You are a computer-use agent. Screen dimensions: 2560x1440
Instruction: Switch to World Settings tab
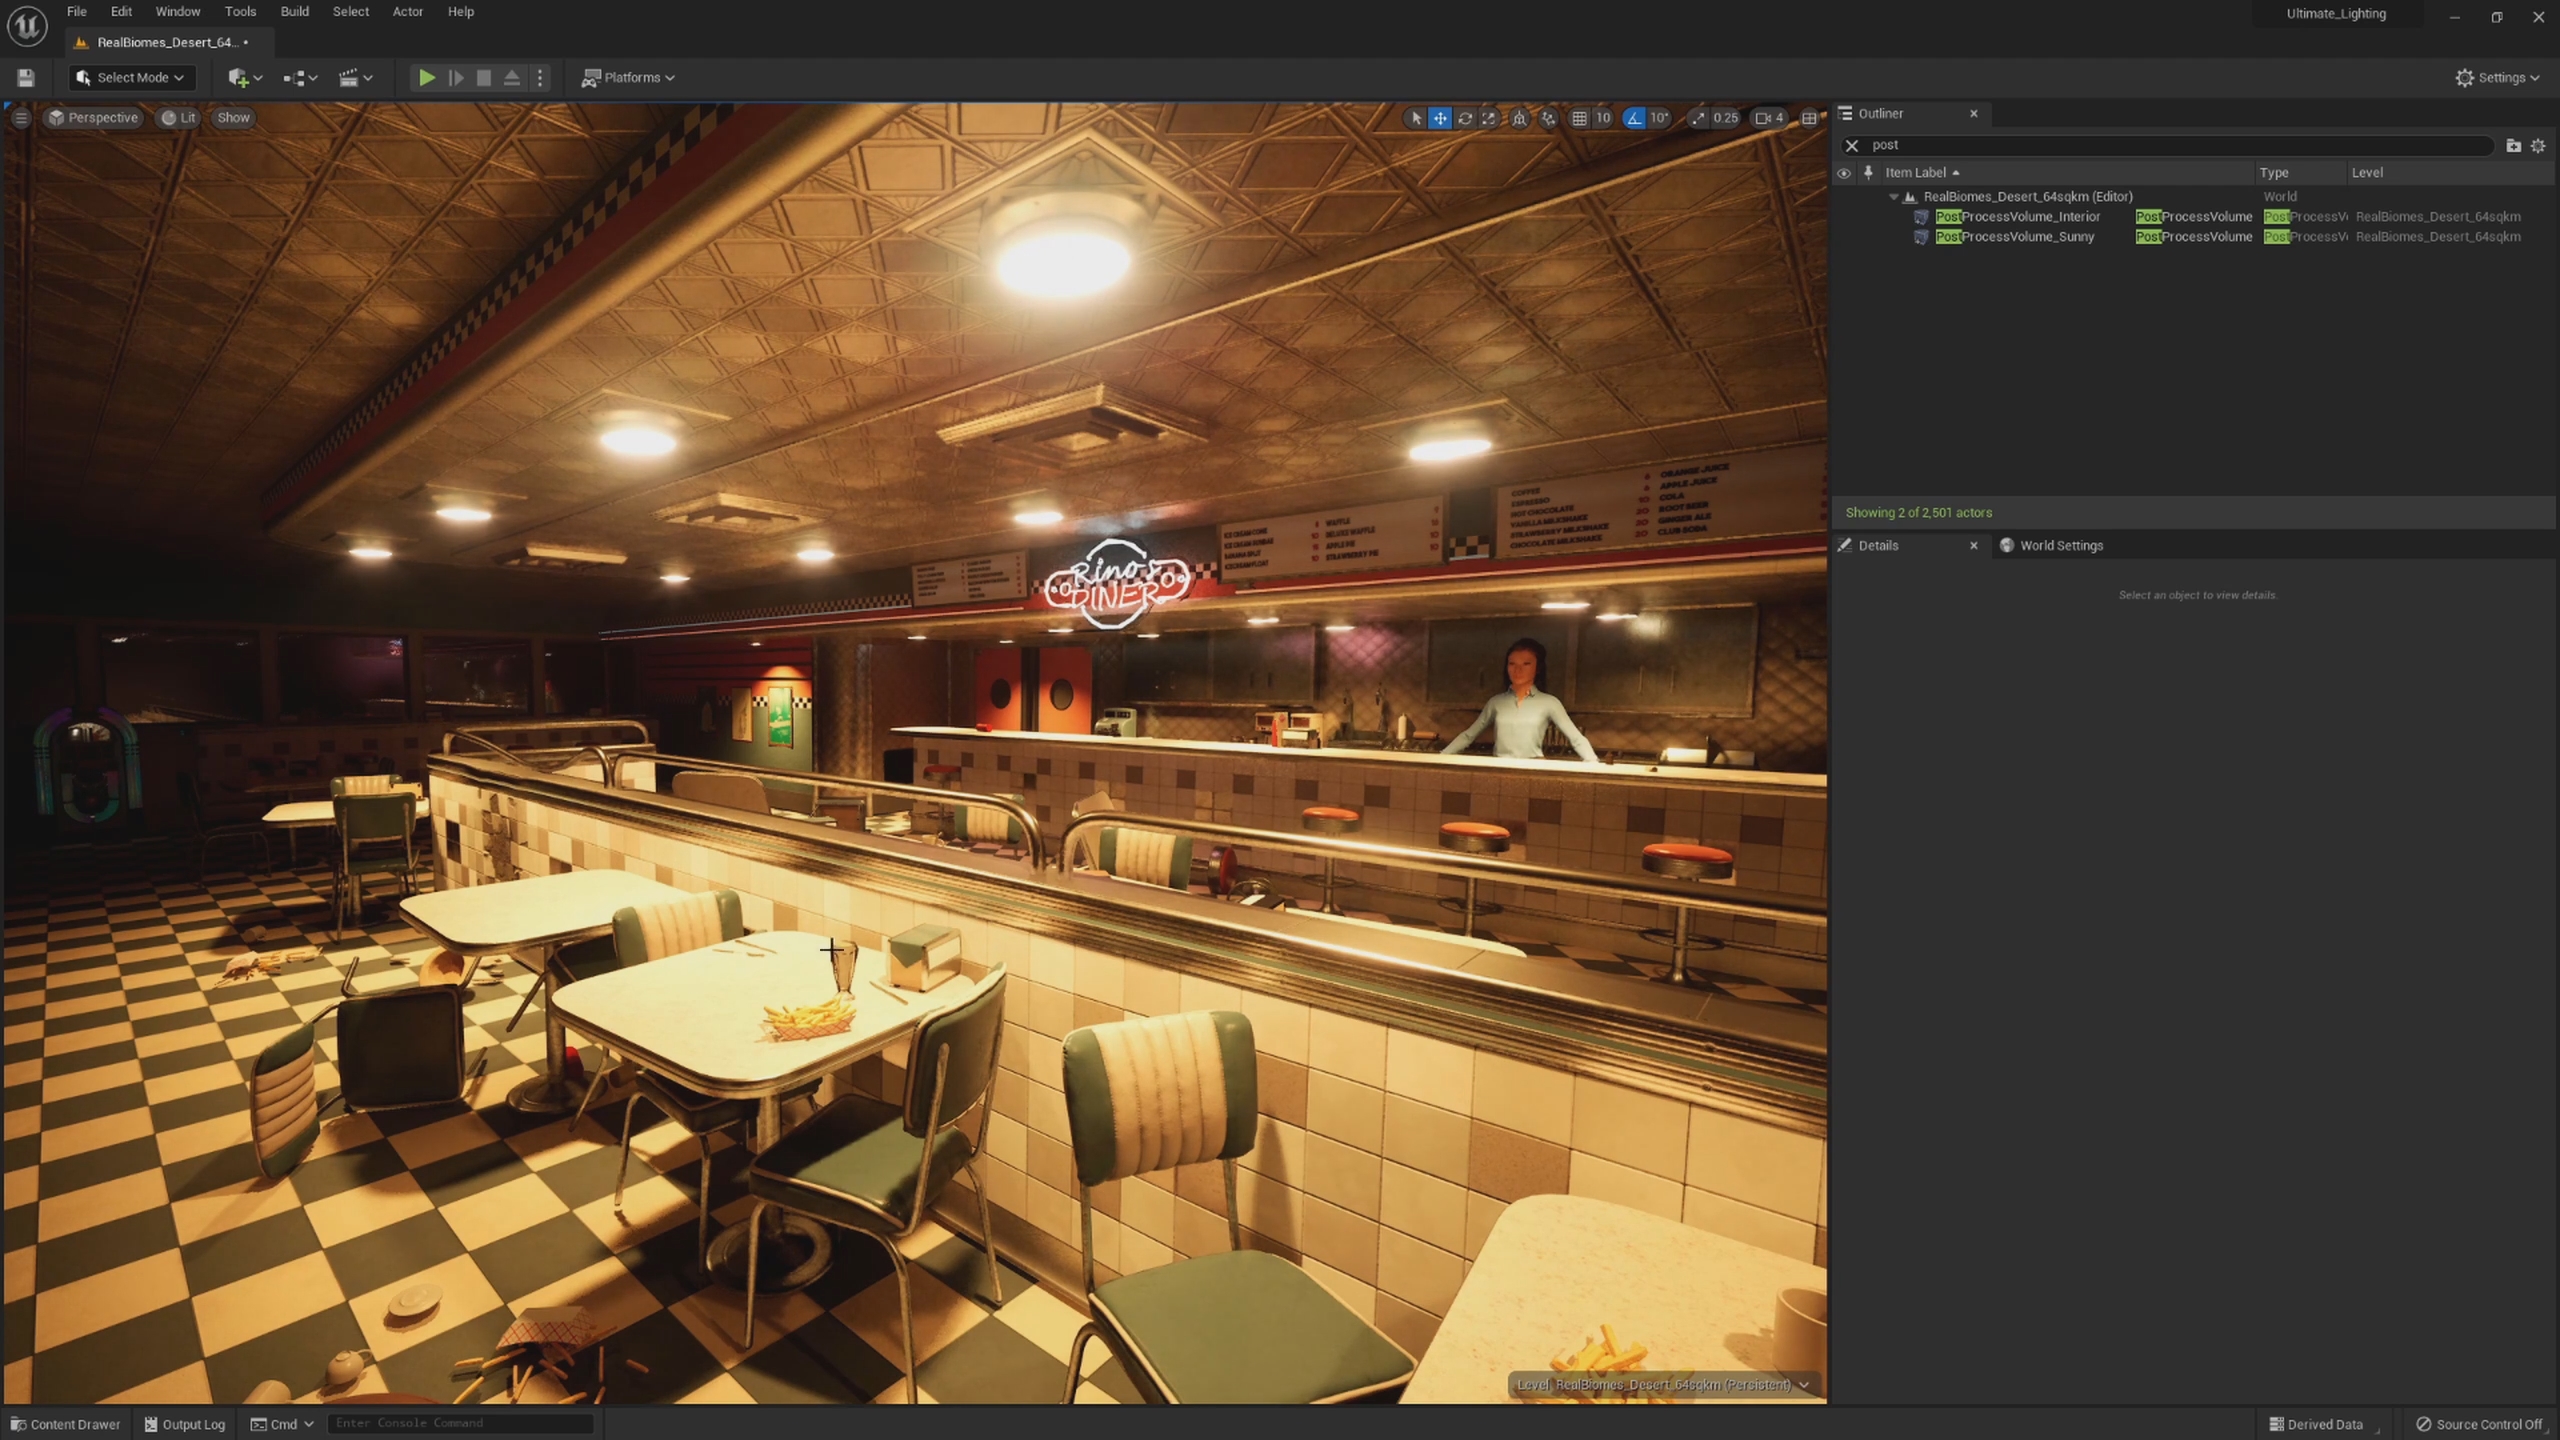(2060, 545)
